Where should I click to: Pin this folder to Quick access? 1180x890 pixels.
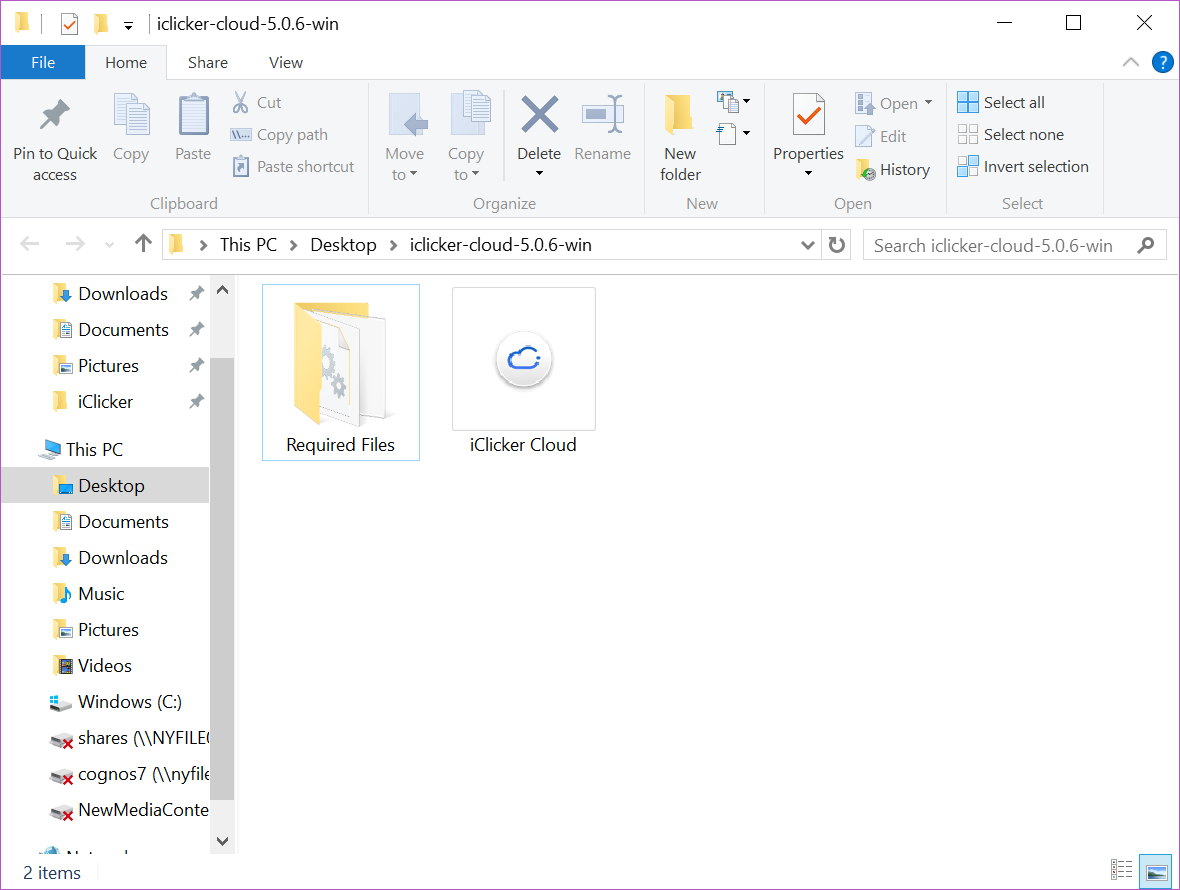click(54, 135)
